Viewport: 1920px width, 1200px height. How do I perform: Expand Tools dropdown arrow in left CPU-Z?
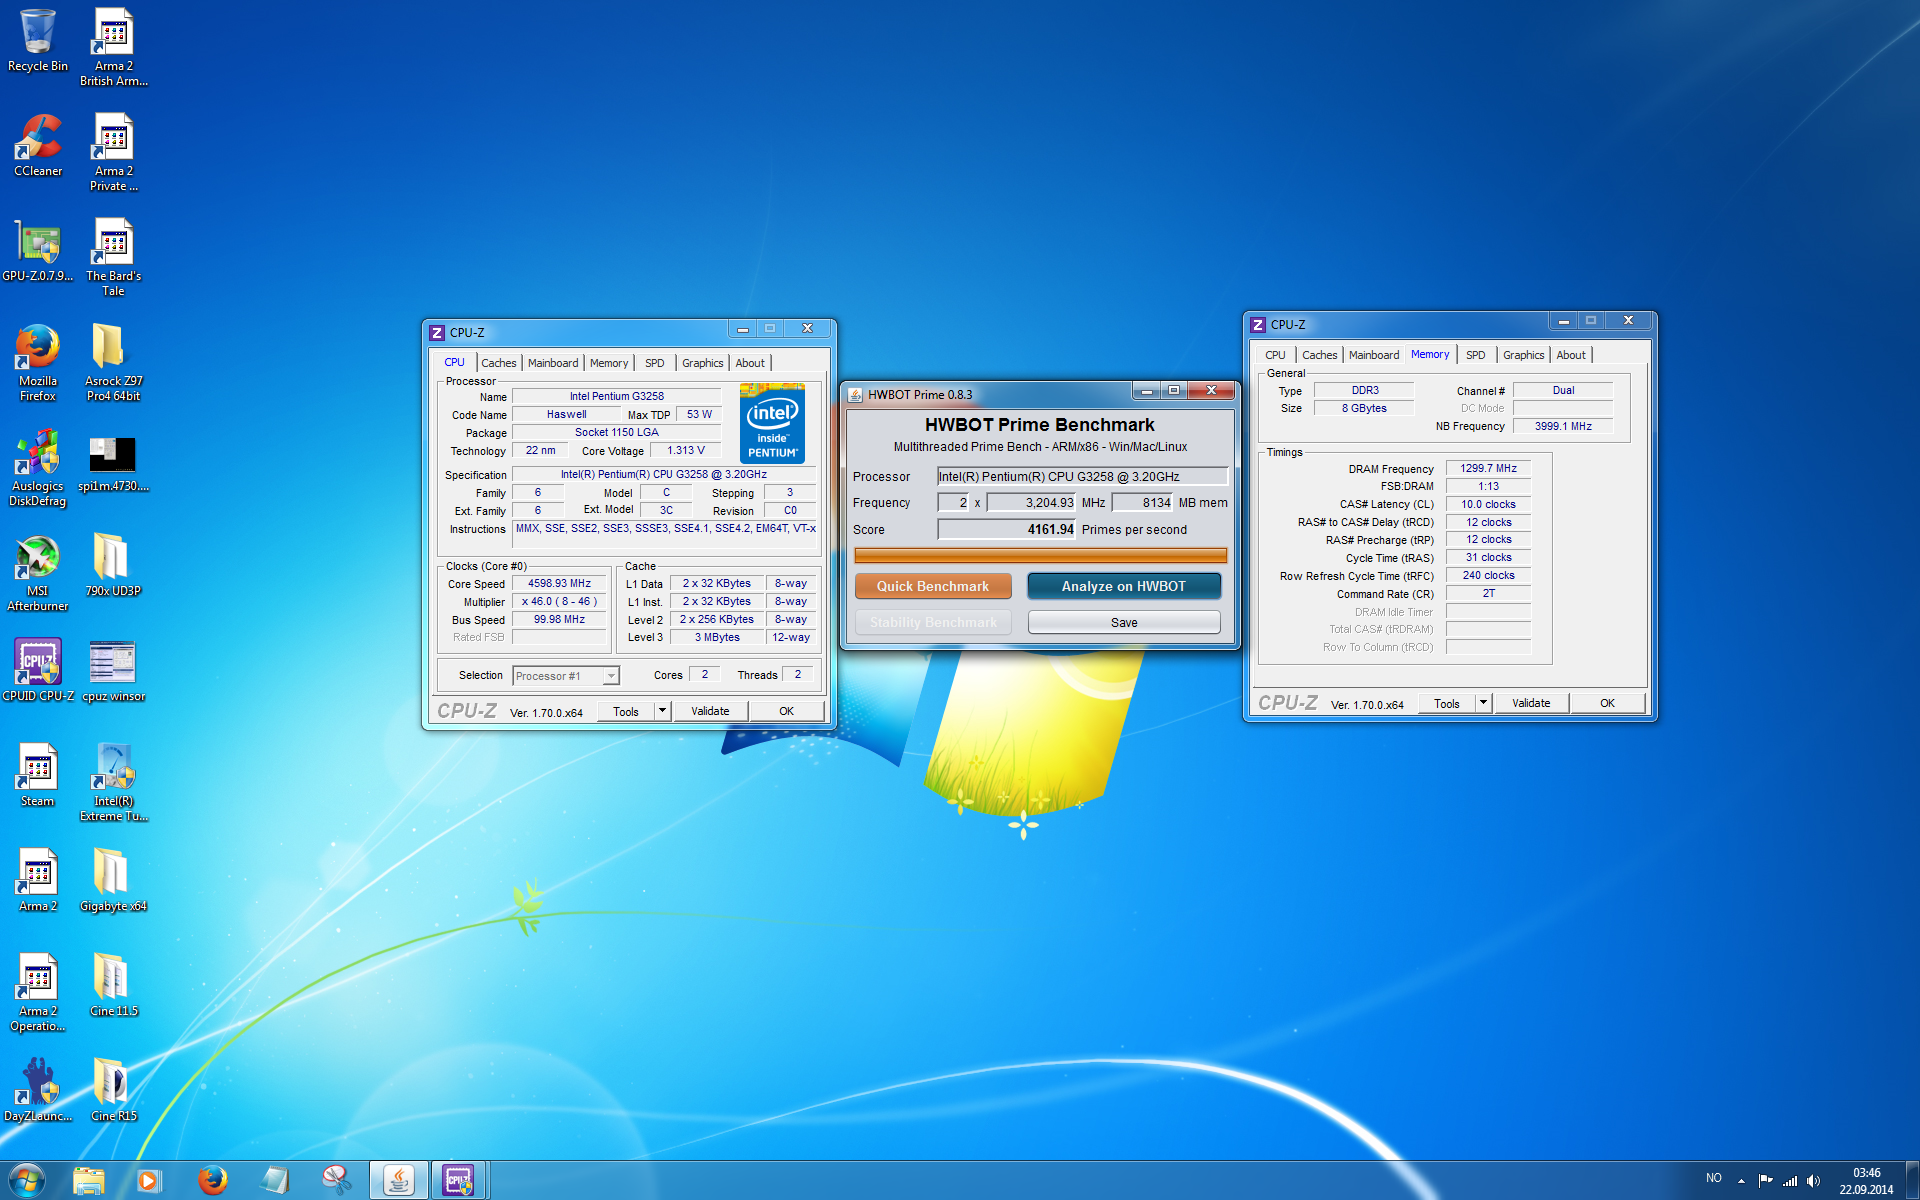[x=662, y=711]
